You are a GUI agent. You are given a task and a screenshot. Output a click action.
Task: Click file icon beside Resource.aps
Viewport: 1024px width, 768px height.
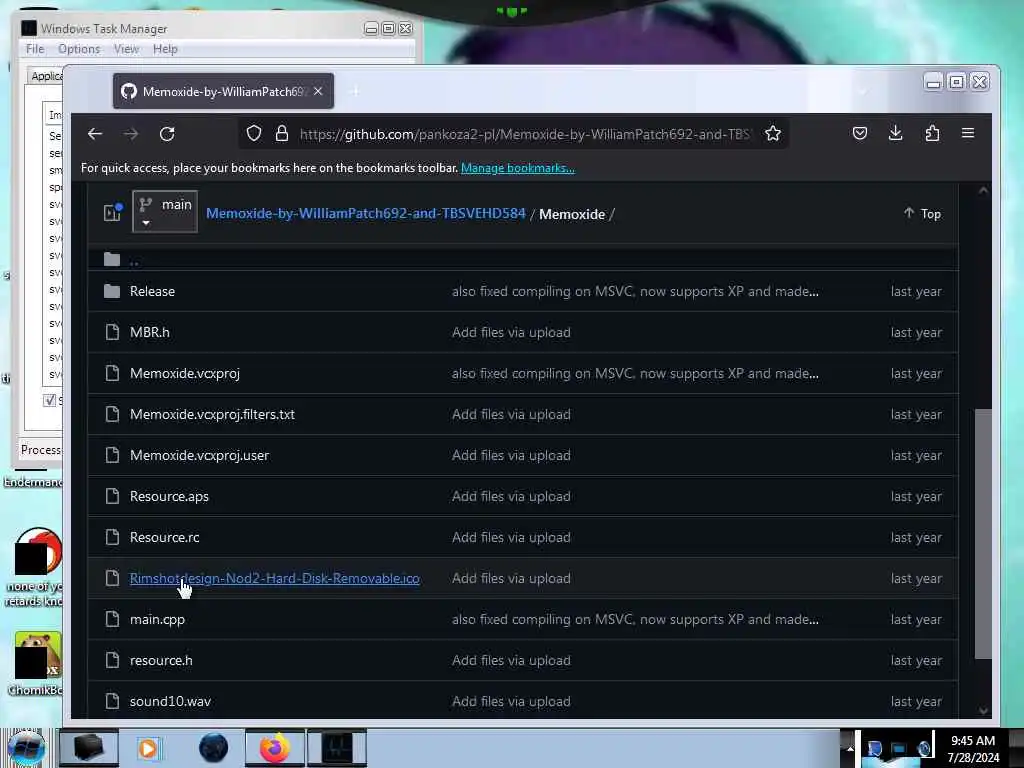click(112, 496)
